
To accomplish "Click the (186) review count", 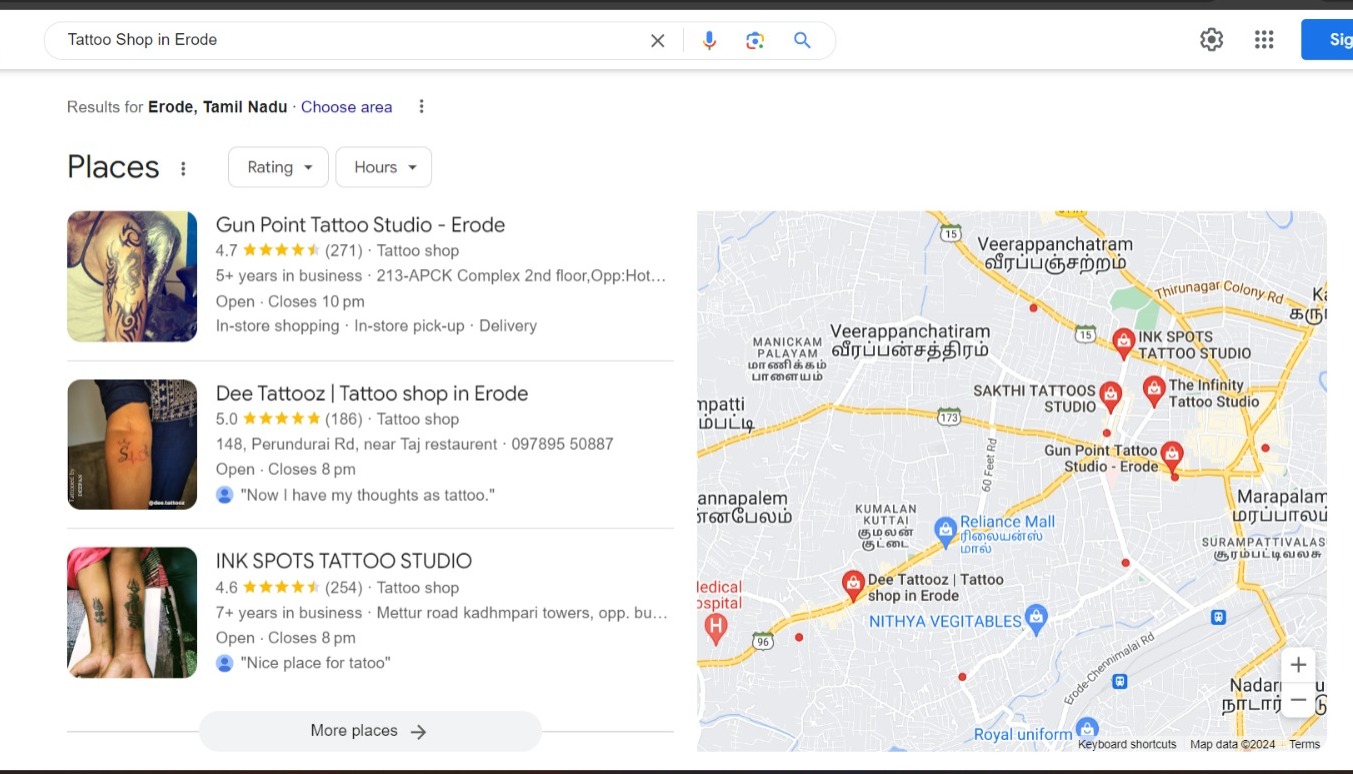I will pos(344,419).
